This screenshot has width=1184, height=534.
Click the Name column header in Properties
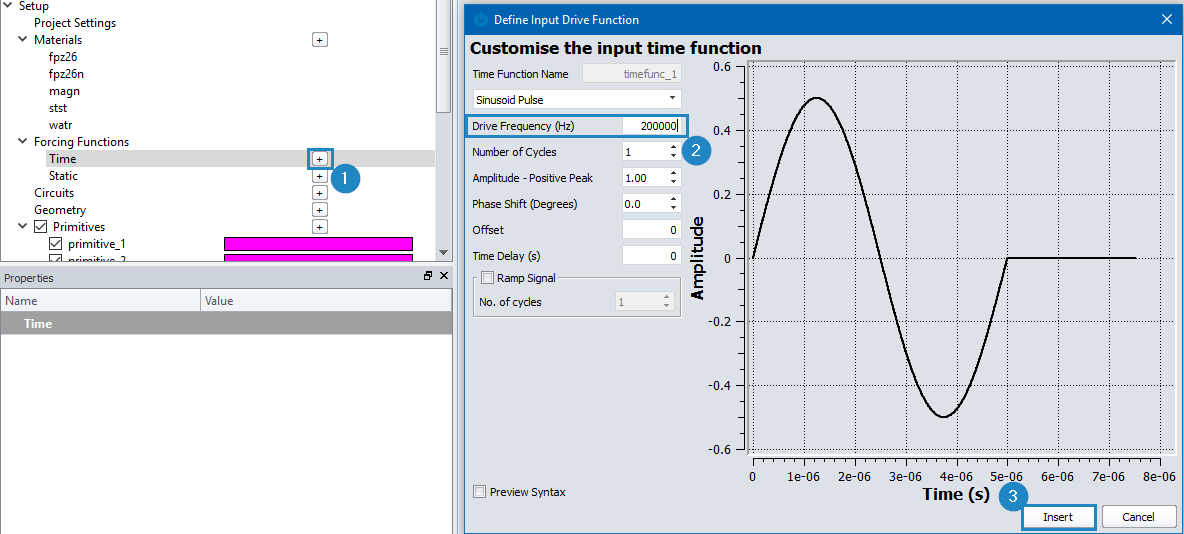pyautogui.click(x=100, y=301)
